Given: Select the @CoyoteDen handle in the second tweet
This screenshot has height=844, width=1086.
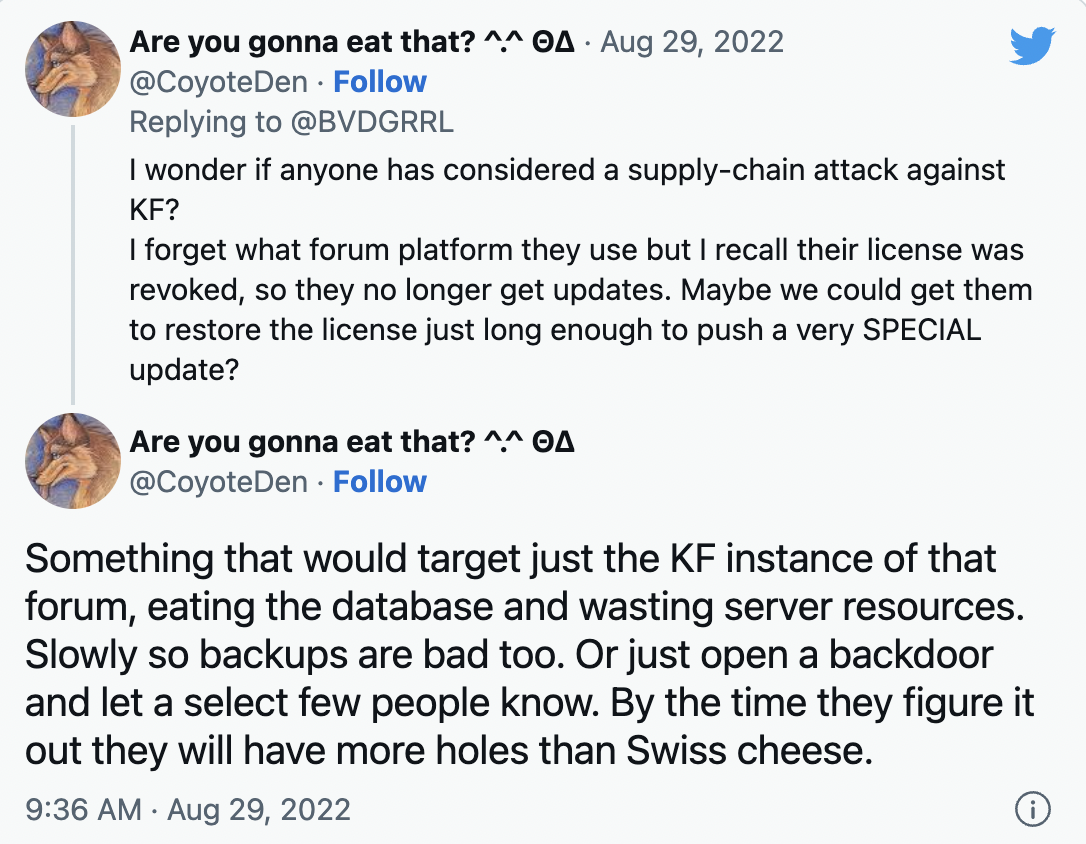Looking at the screenshot, I should click(x=218, y=483).
